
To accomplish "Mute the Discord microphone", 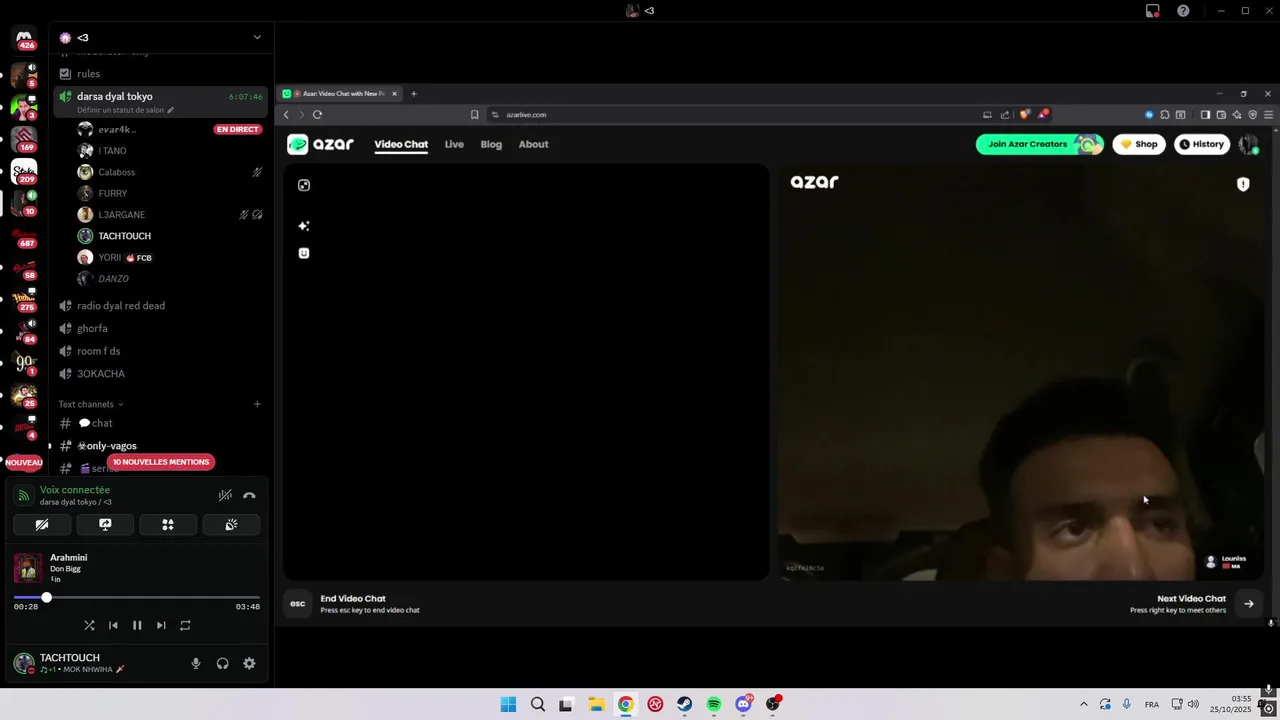I will click(196, 663).
